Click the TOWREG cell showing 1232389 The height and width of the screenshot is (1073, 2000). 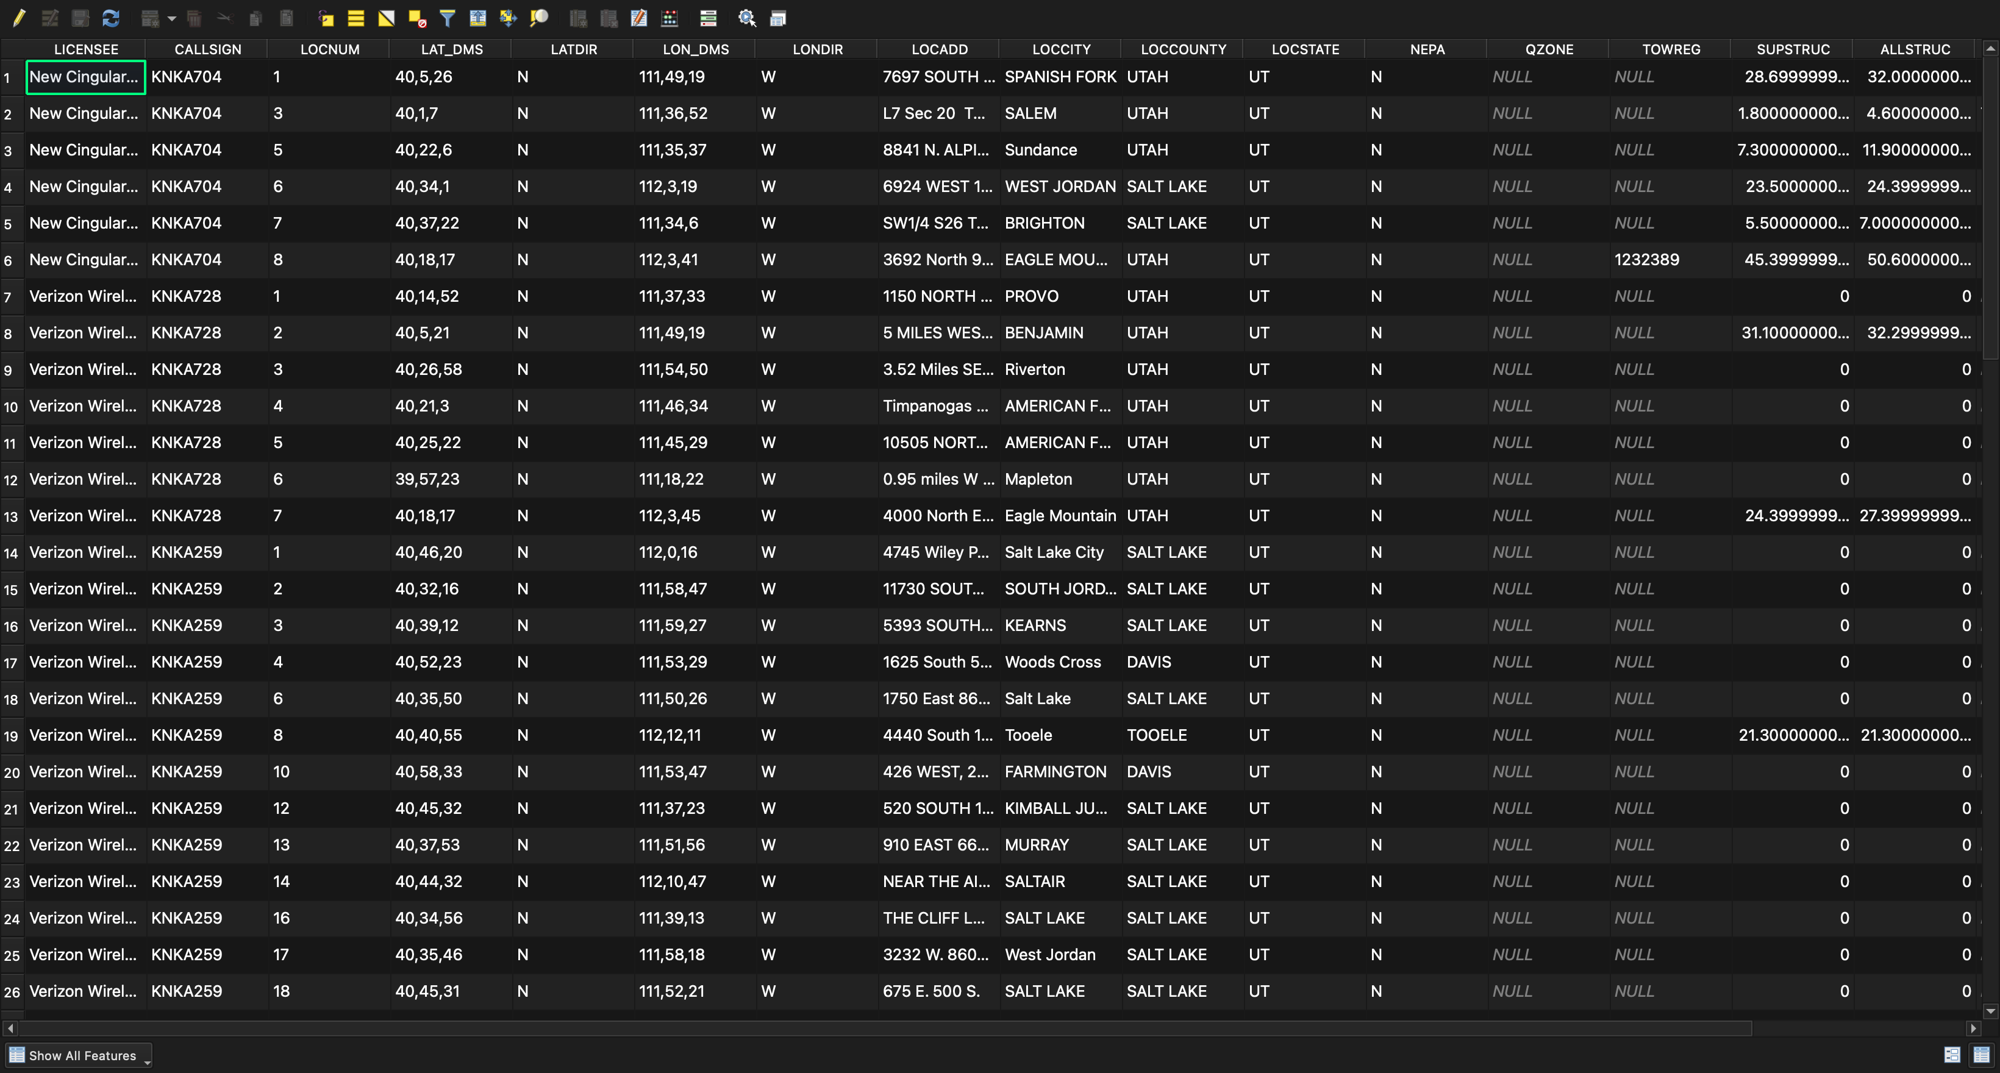1672,260
